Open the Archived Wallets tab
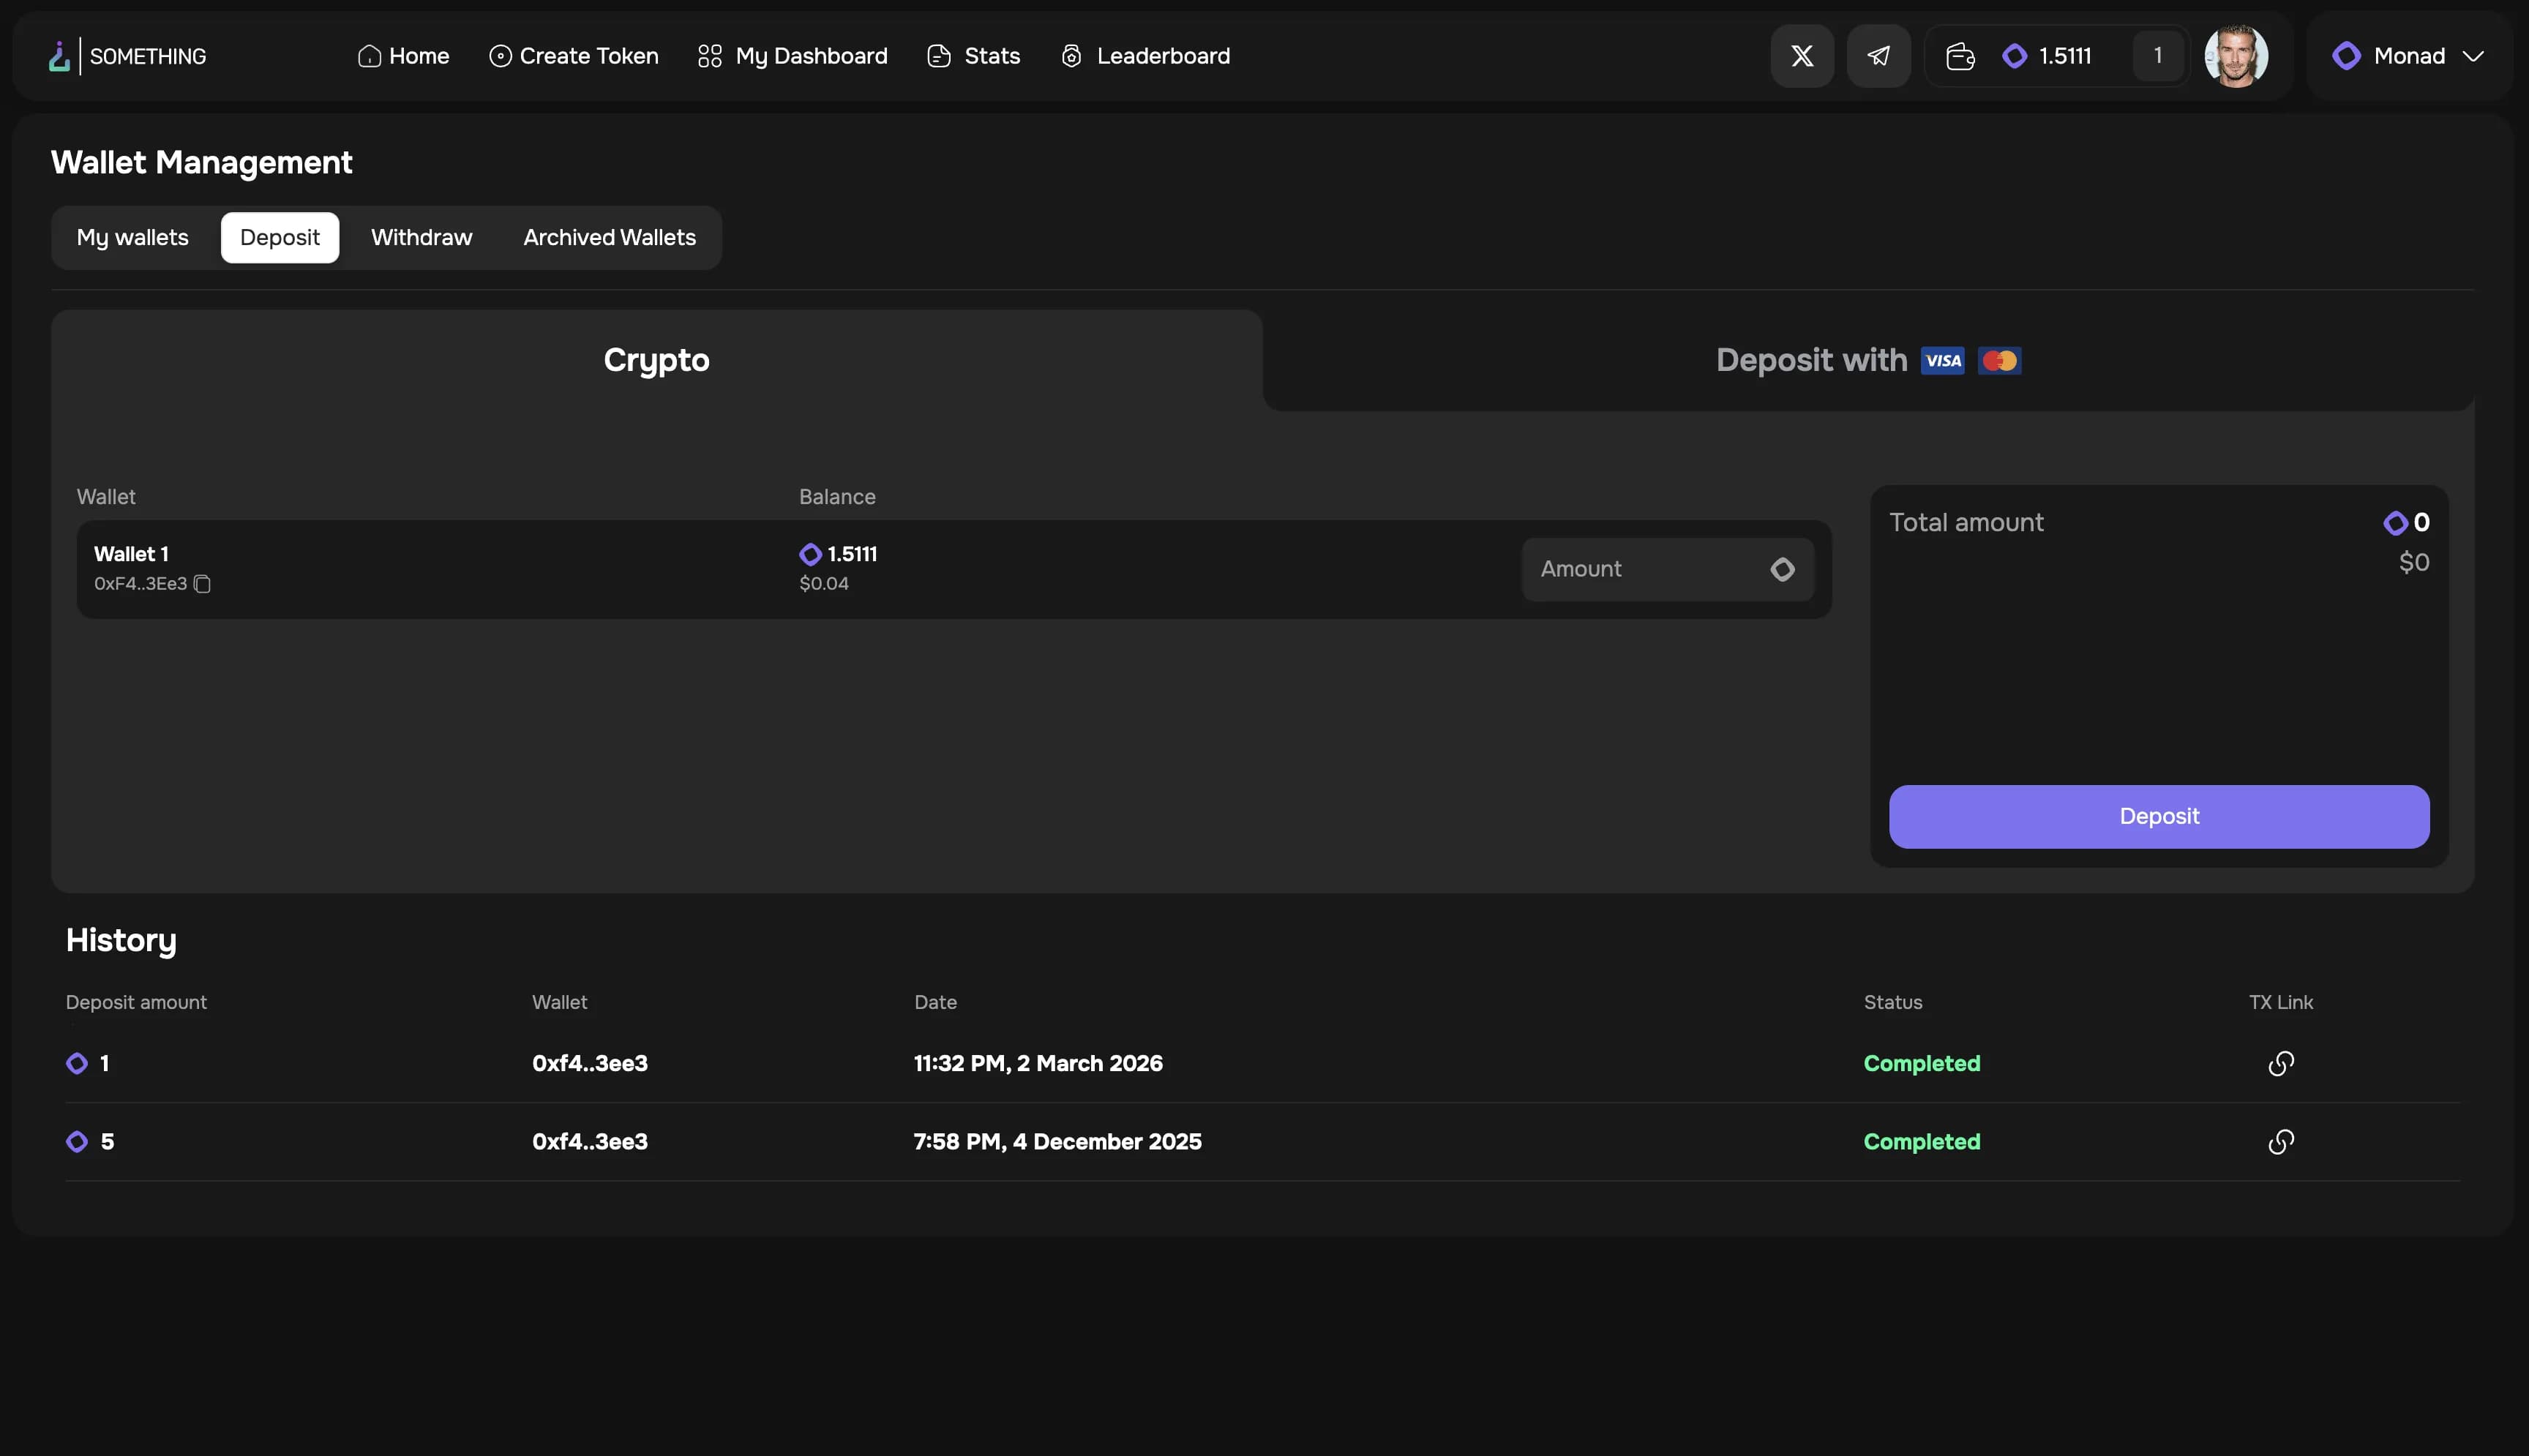Image resolution: width=2529 pixels, height=1456 pixels. coord(608,237)
